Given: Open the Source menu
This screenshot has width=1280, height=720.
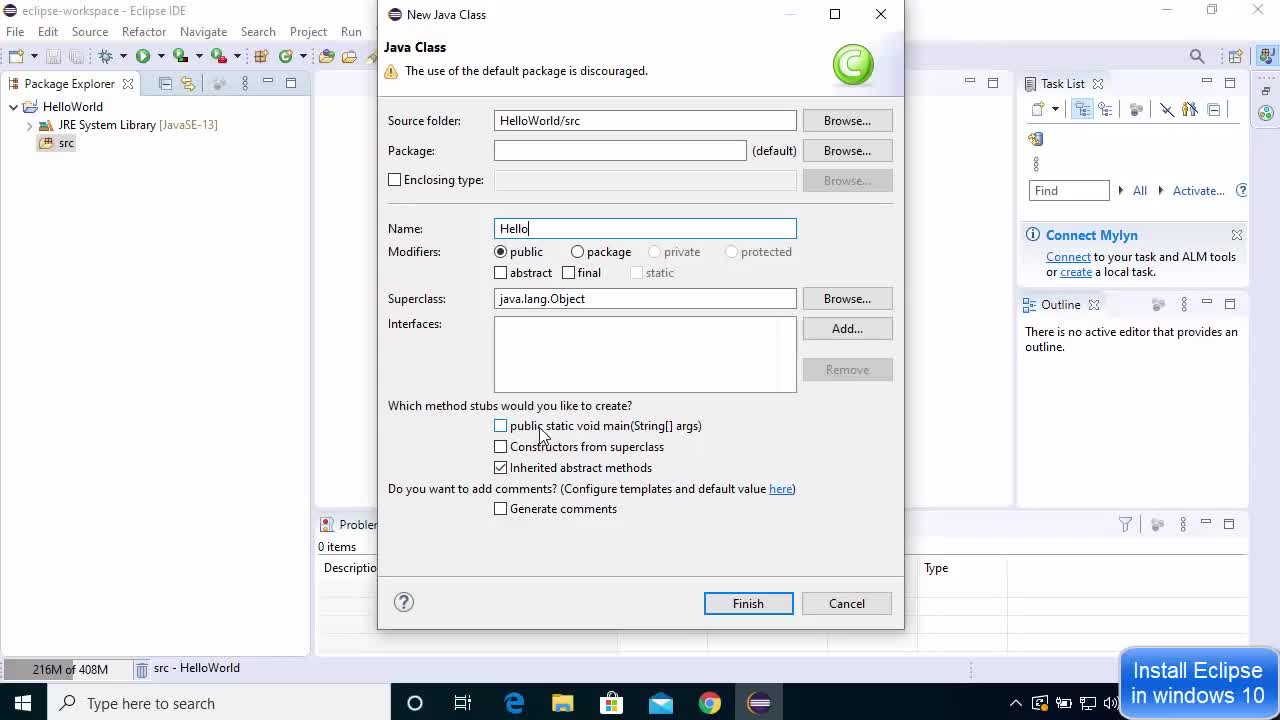Looking at the screenshot, I should point(90,32).
